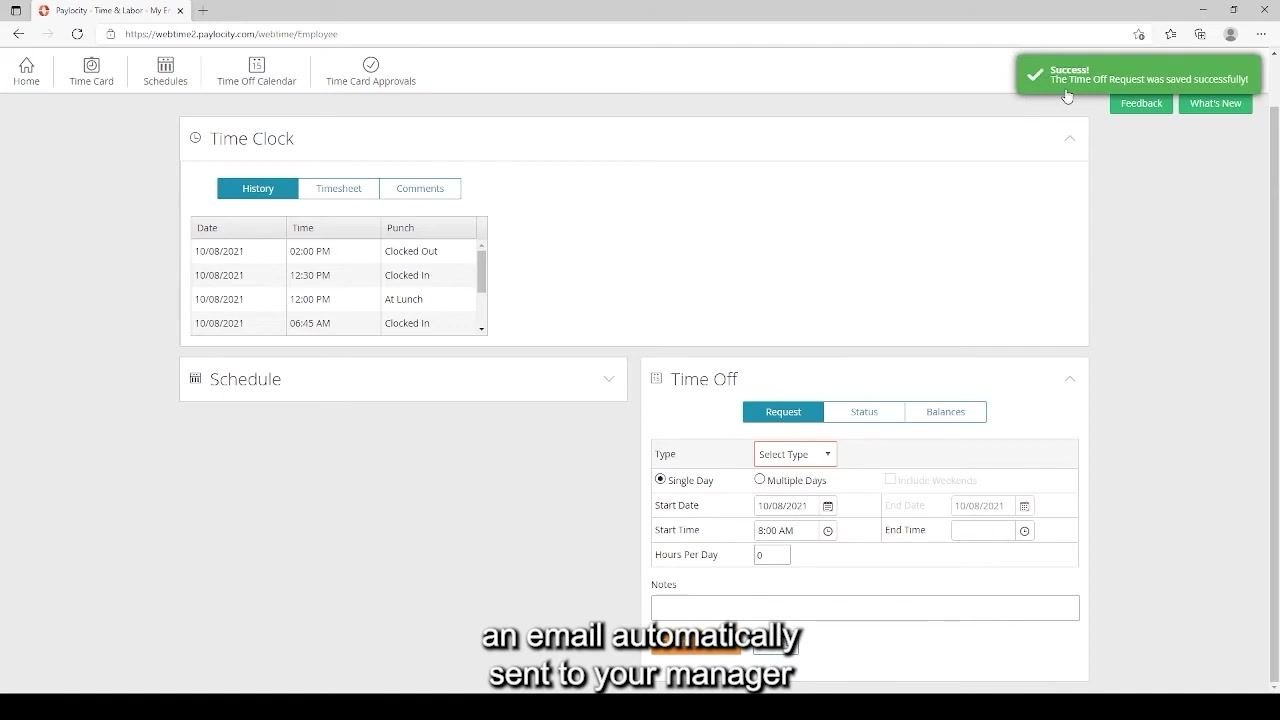Click the End Time input field
This screenshot has width=1280, height=720.
coord(983,531)
